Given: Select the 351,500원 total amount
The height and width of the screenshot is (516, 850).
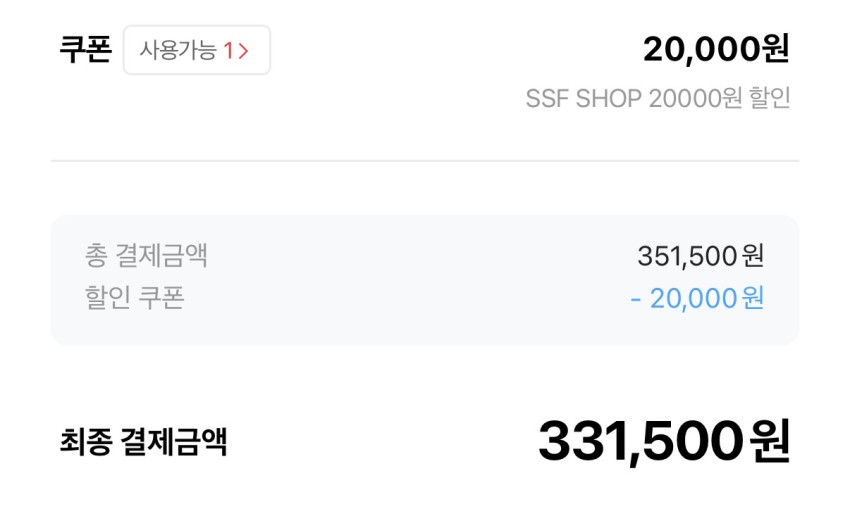Looking at the screenshot, I should [700, 256].
